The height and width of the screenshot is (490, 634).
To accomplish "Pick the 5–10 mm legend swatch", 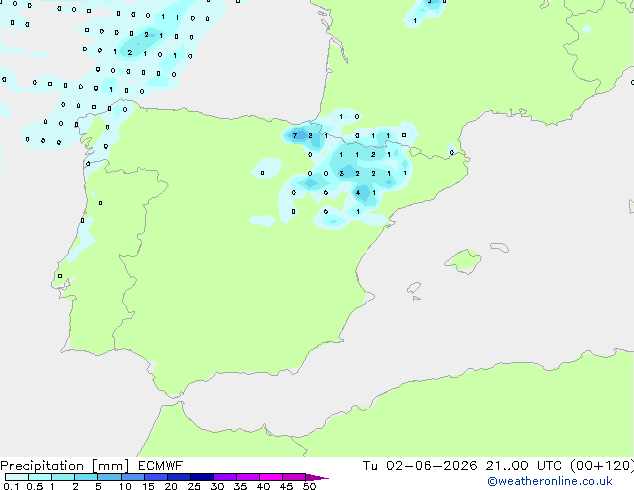I will pos(109,477).
